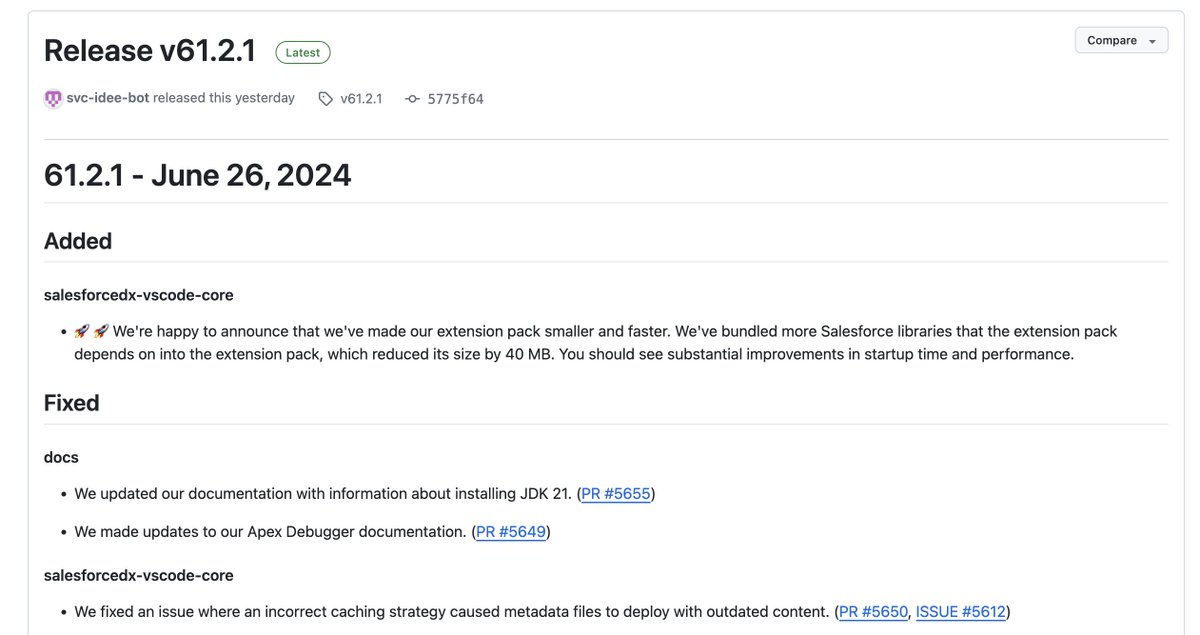This screenshot has height=635, width=1200.
Task: Click the commit icon before 5775f64
Action: coord(411,98)
